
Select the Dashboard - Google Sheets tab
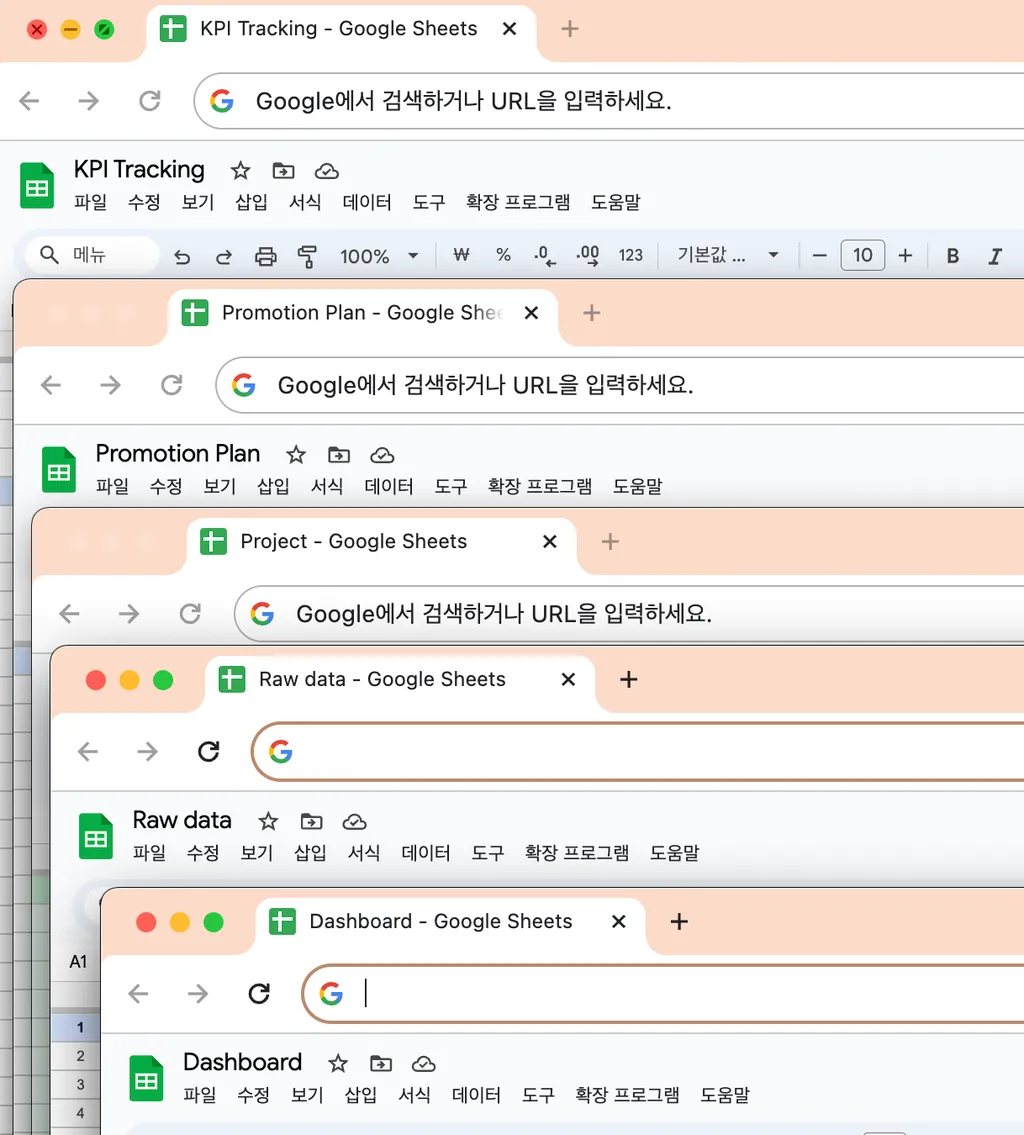pyautogui.click(x=450, y=921)
